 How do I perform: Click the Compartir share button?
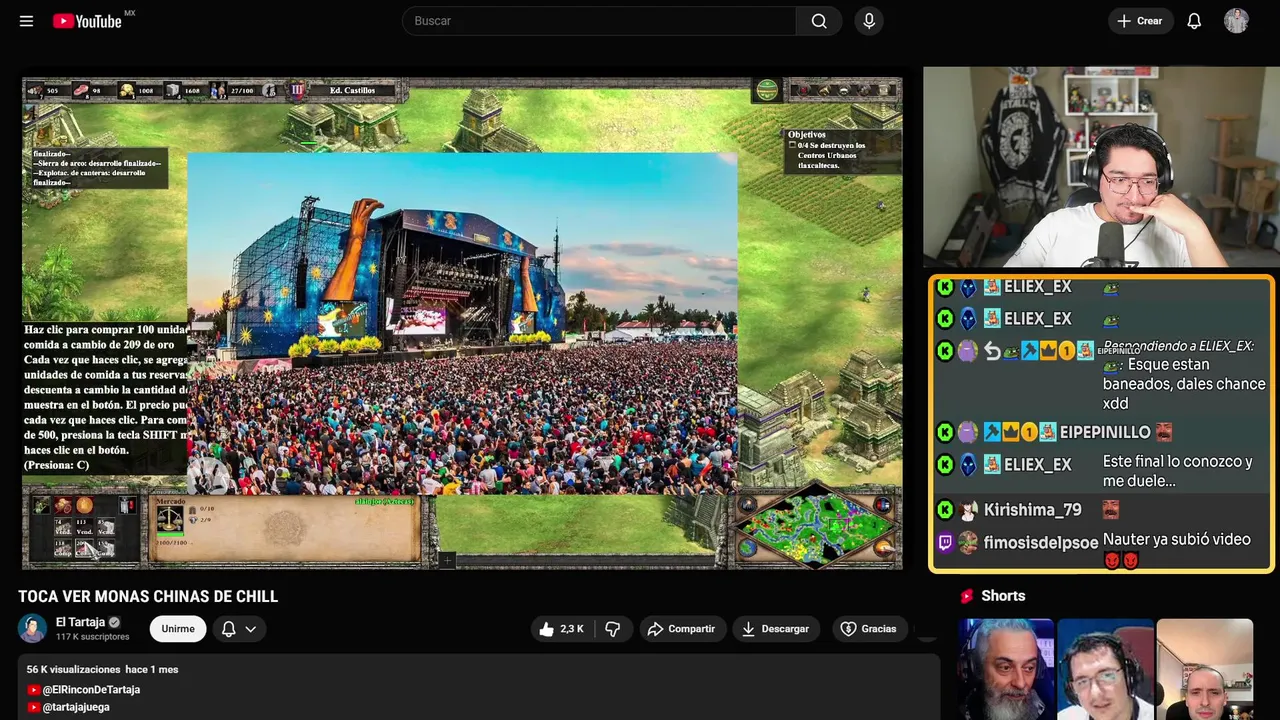pos(681,629)
